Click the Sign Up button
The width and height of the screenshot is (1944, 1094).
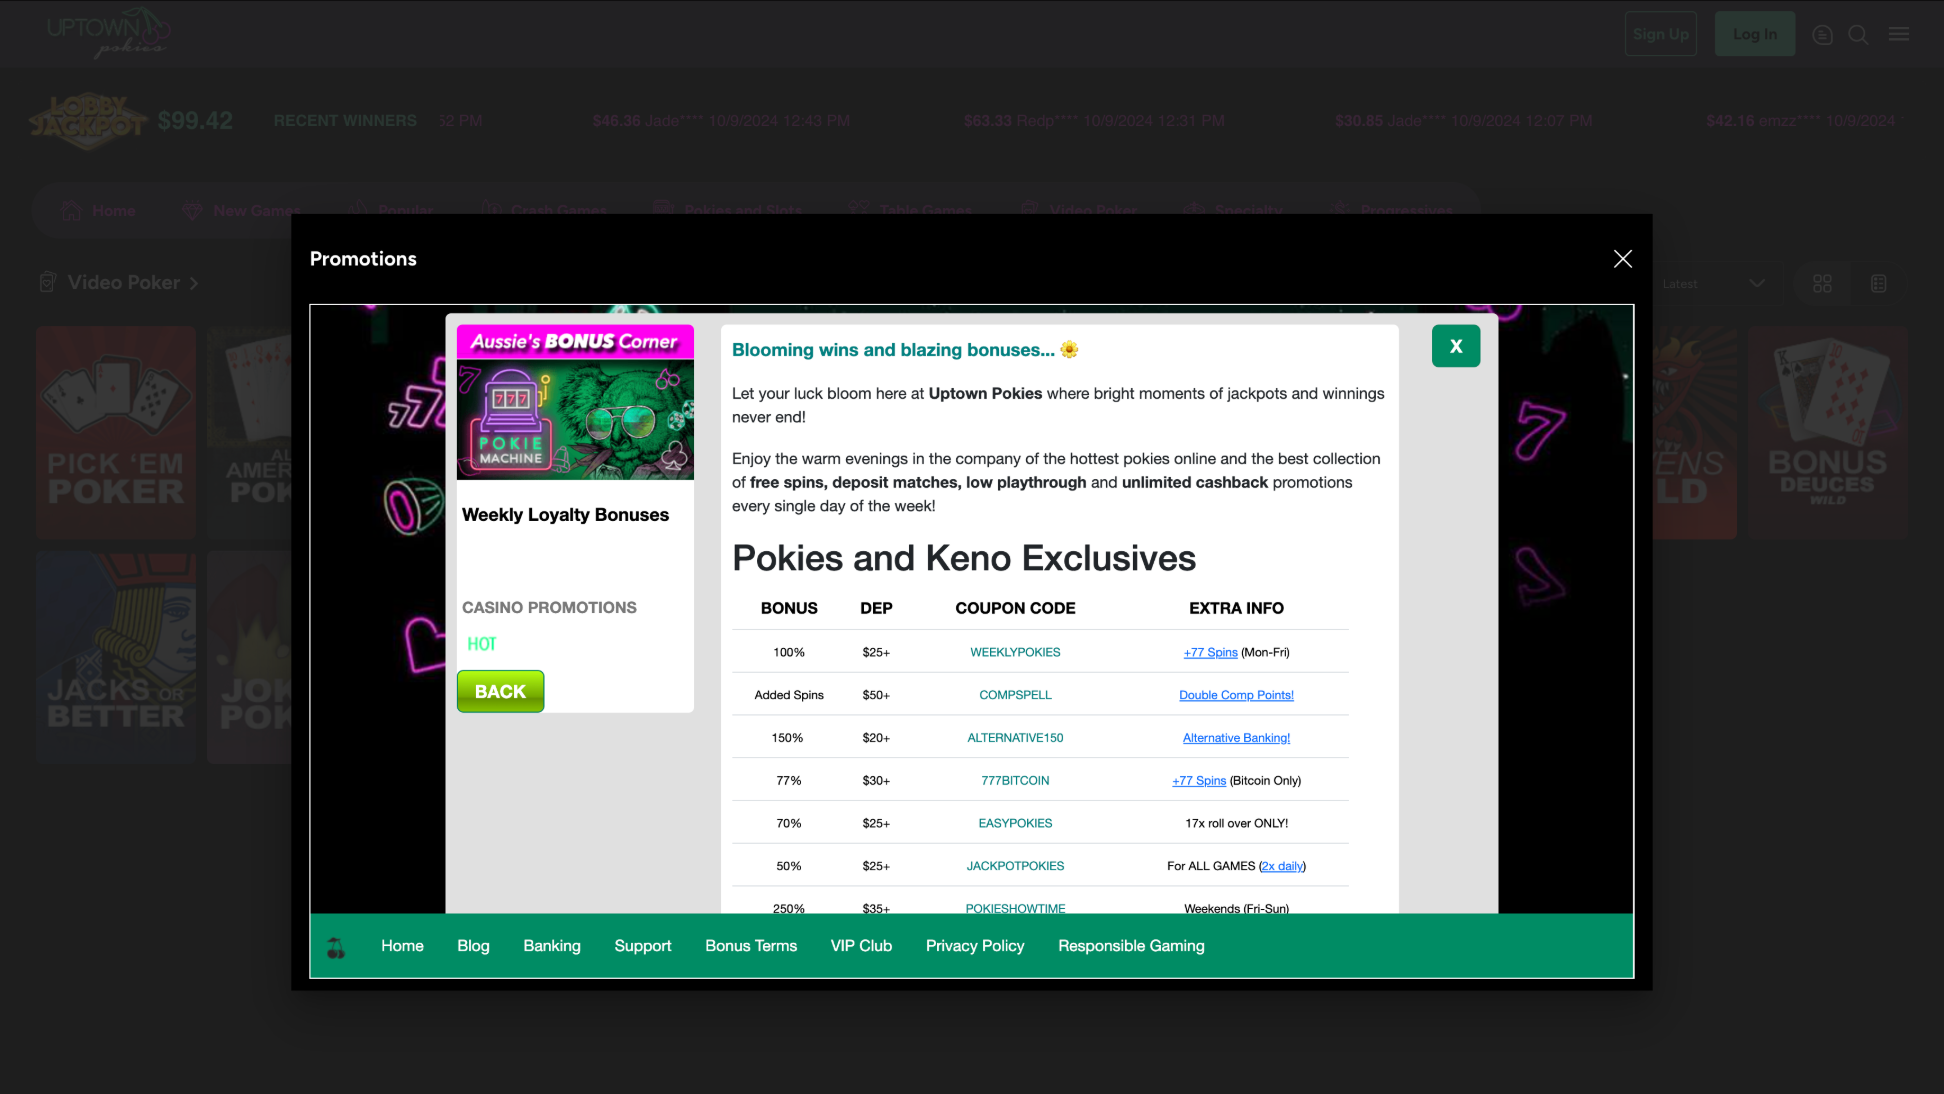(x=1660, y=34)
